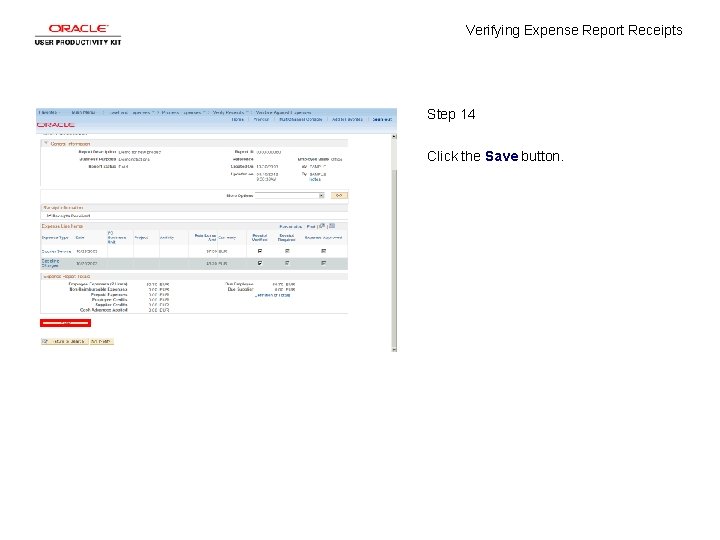This screenshot has width=720, height=540.
Task: Click the link below Due Supplier totals
Action: 273,295
